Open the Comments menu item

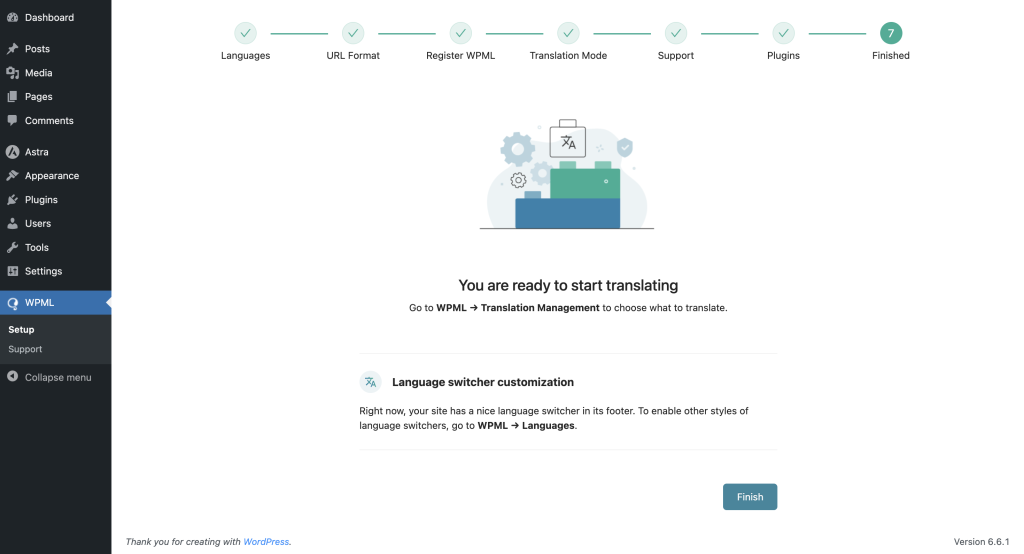pos(56,120)
